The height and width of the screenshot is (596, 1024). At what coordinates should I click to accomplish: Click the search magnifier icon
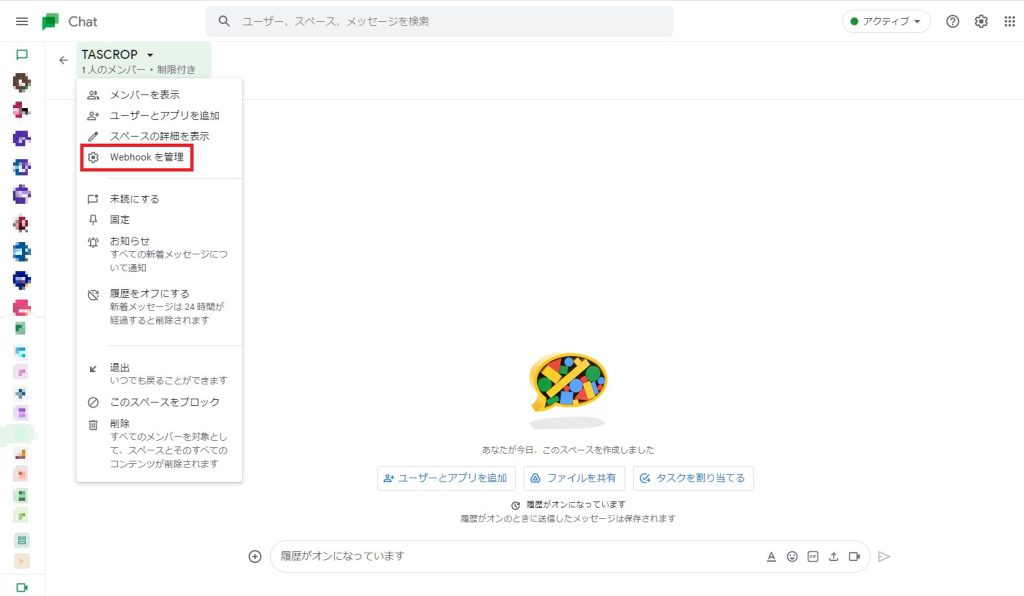pos(224,21)
